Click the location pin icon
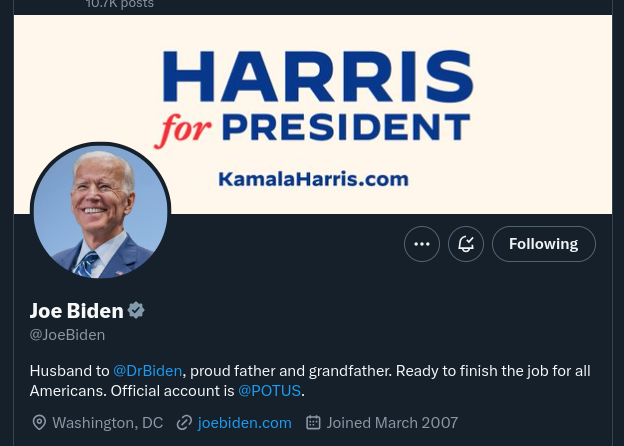The height and width of the screenshot is (446, 624). [x=39, y=423]
